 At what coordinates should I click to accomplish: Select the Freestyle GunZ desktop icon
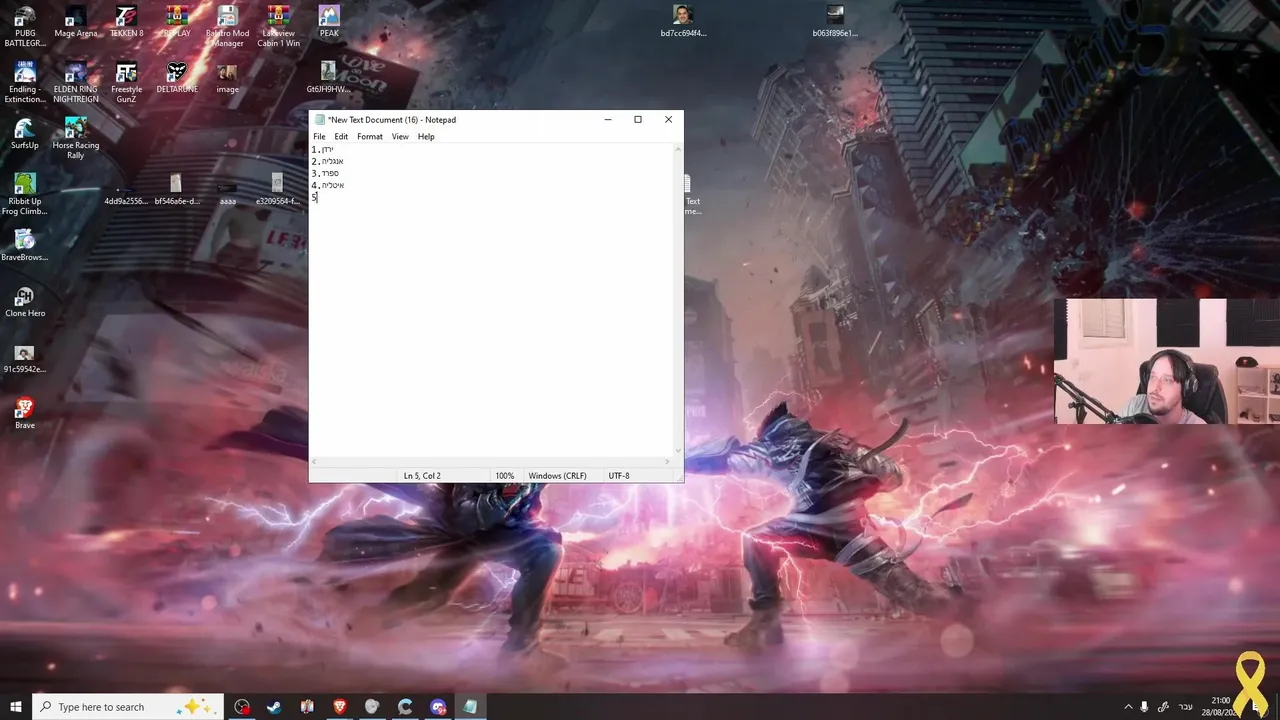coord(126,82)
